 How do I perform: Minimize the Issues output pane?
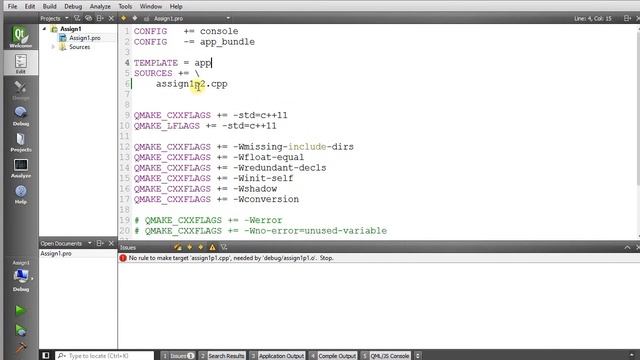627,247
